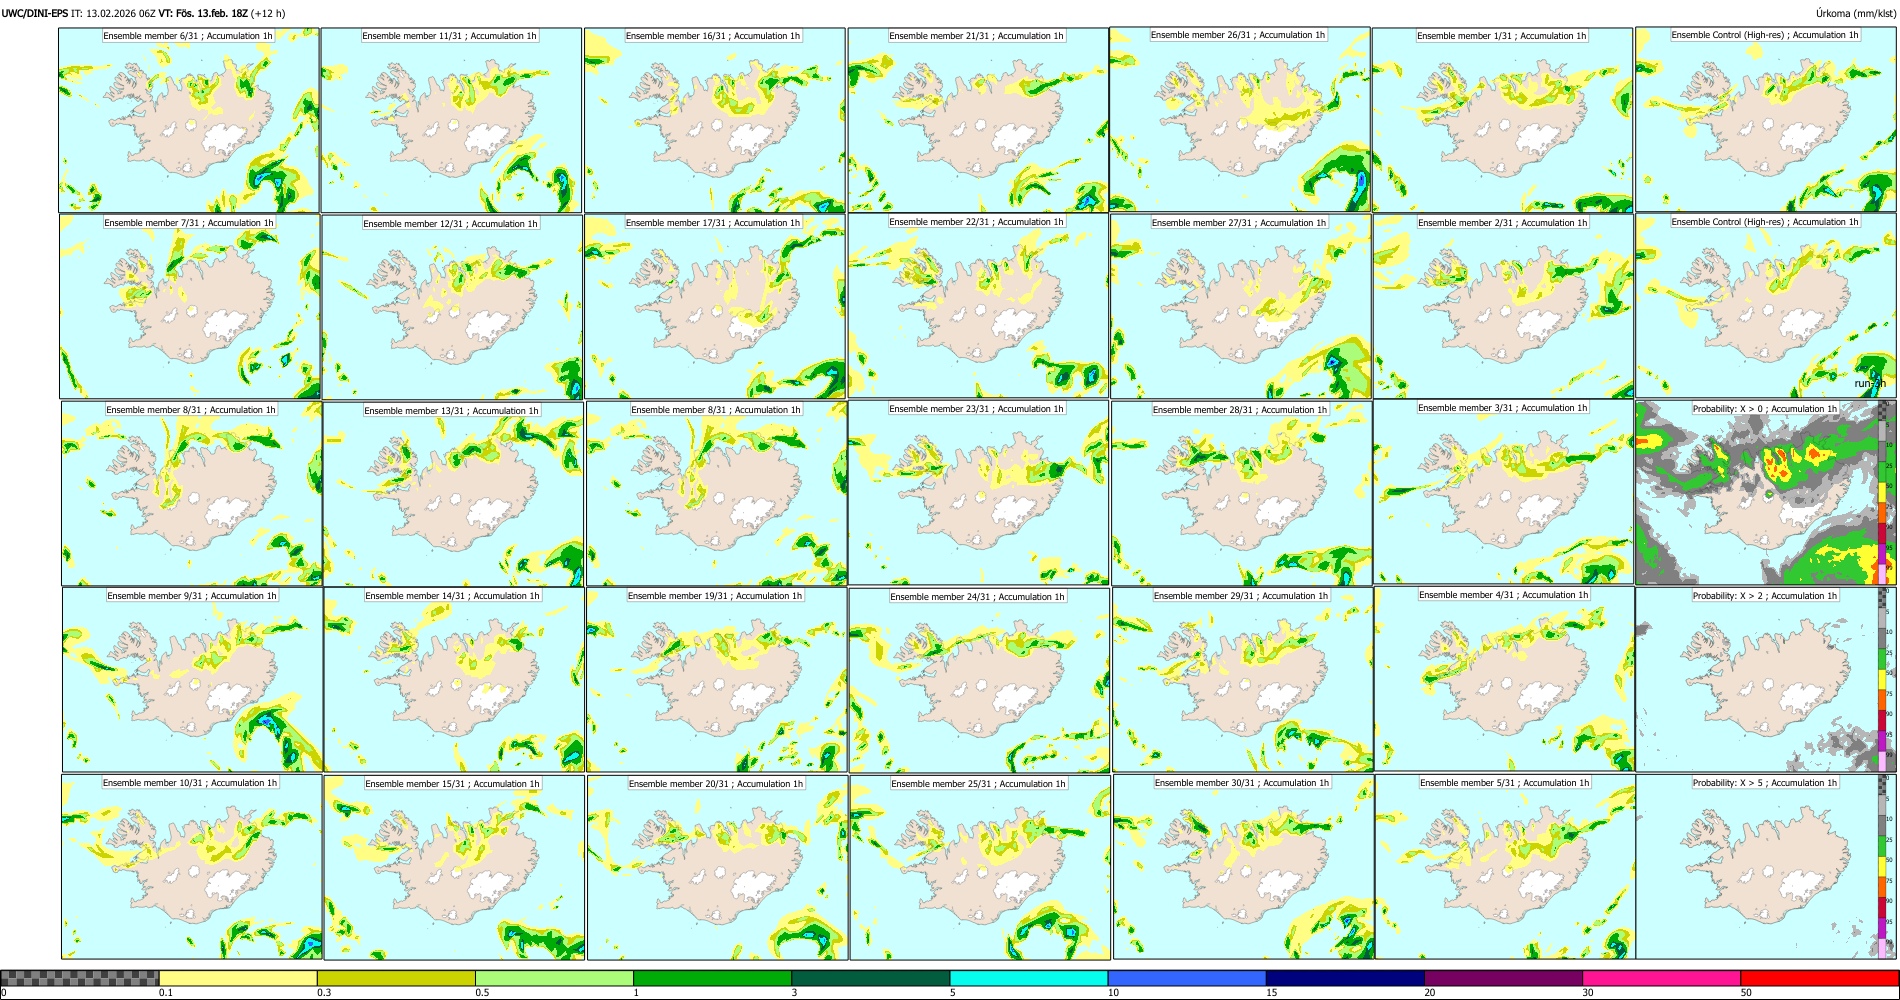Open the Ensemble member 12/31 map
Screen dimensions: 1900x1000
pyautogui.click(x=452, y=307)
